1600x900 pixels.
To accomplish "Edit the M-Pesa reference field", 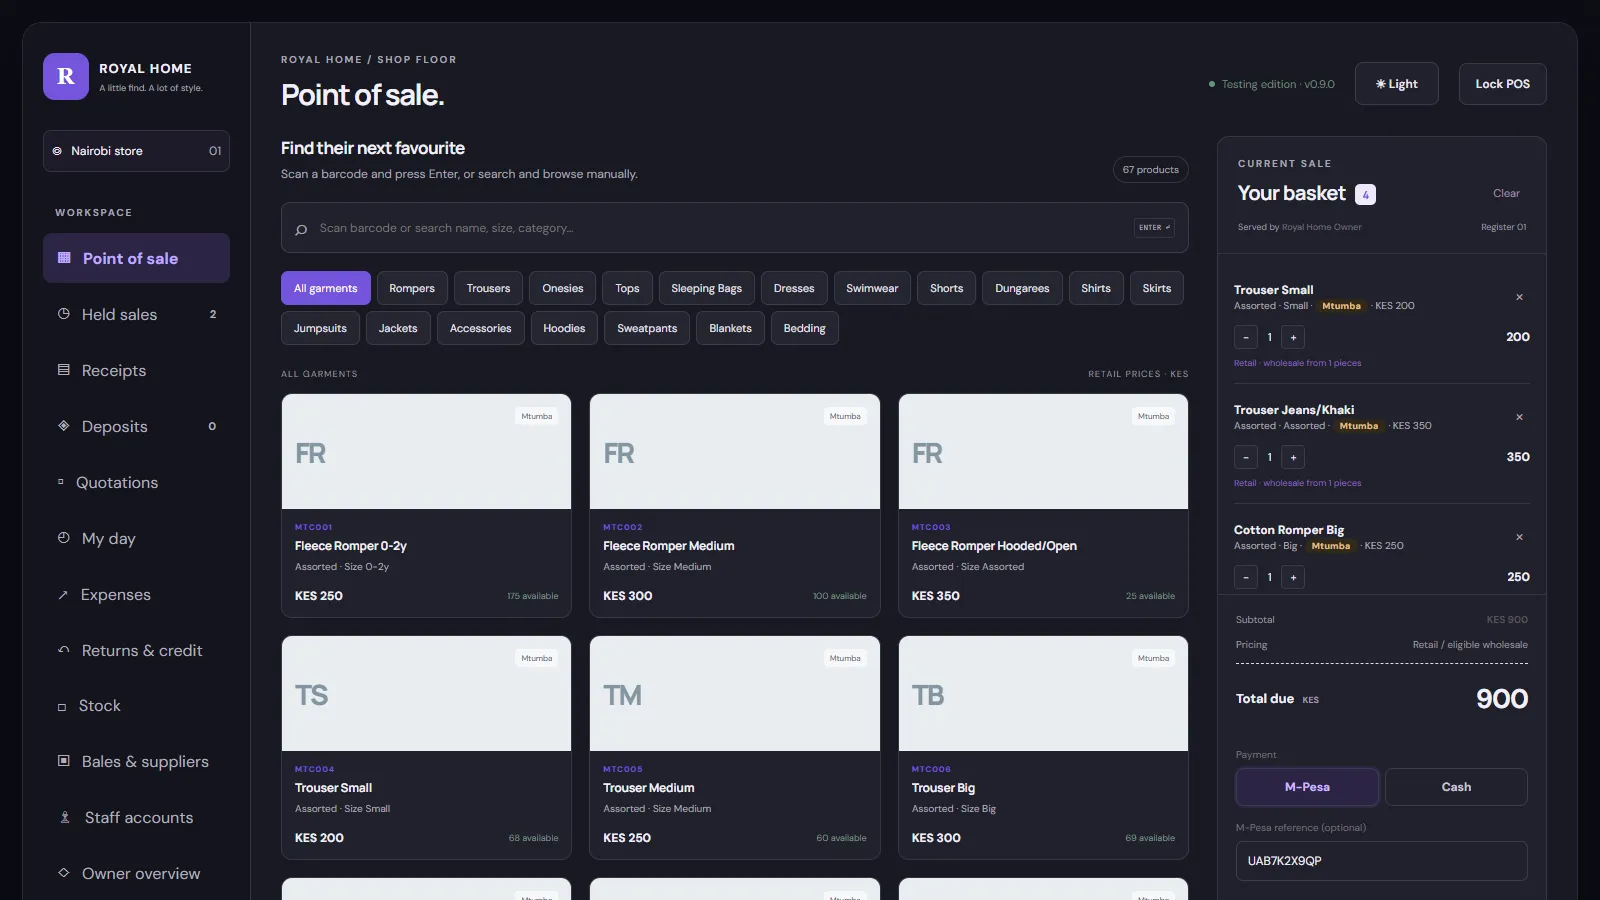I will (x=1381, y=861).
